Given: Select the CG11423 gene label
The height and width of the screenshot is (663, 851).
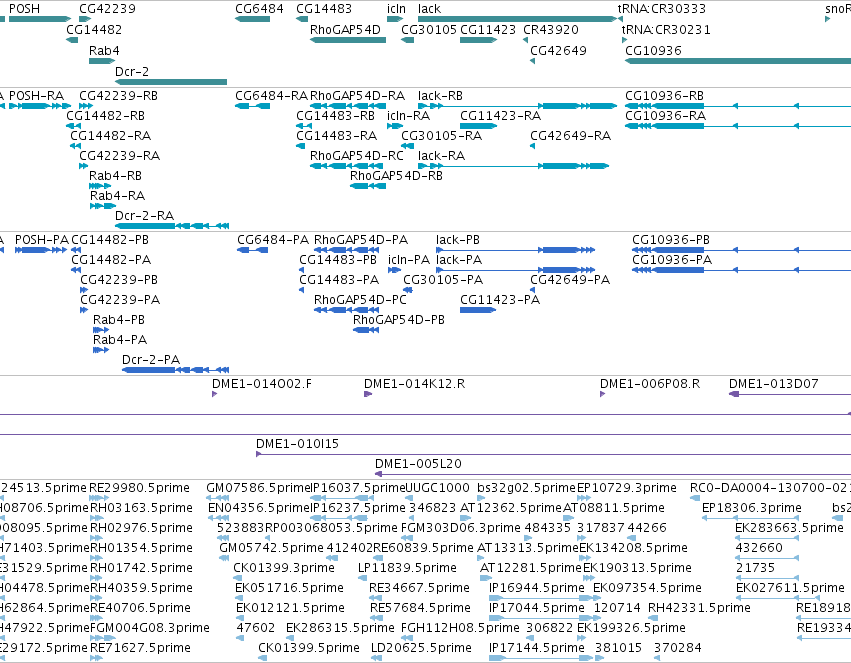Looking at the screenshot, I should click(488, 29).
